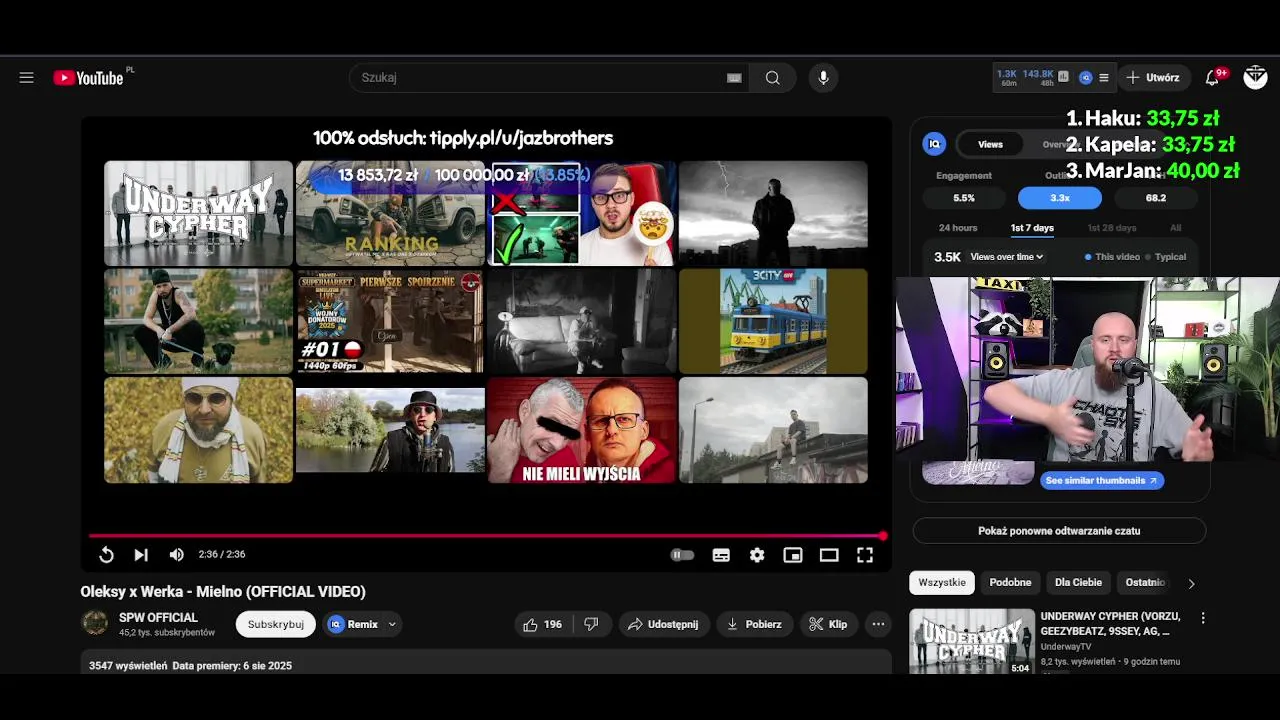Open more actions three-dot menu under video

click(878, 624)
